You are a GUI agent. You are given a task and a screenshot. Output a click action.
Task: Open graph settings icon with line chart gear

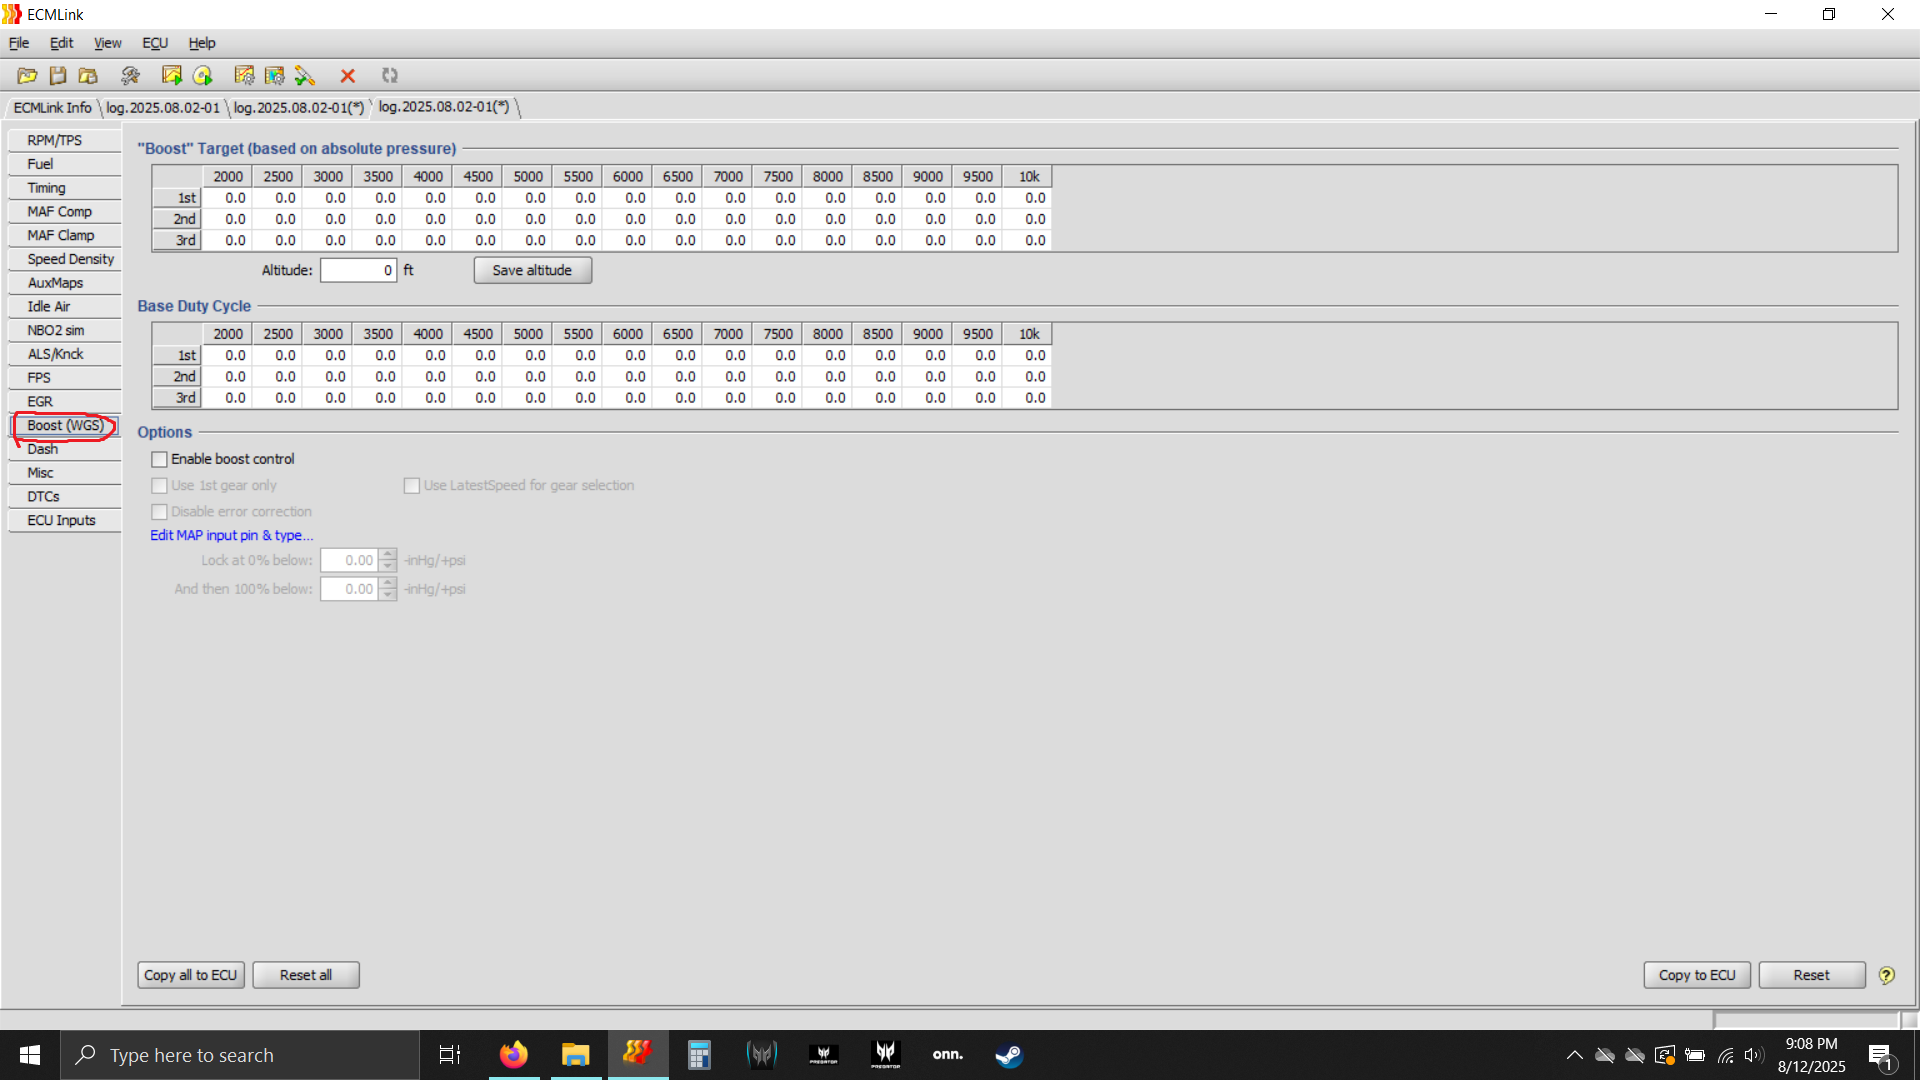pyautogui.click(x=244, y=76)
